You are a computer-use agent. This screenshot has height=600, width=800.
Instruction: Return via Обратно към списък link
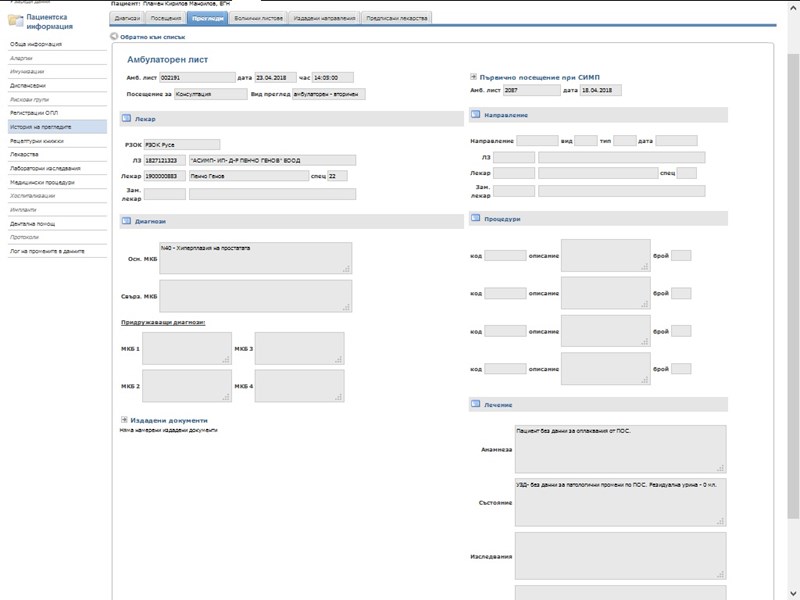[x=146, y=36]
